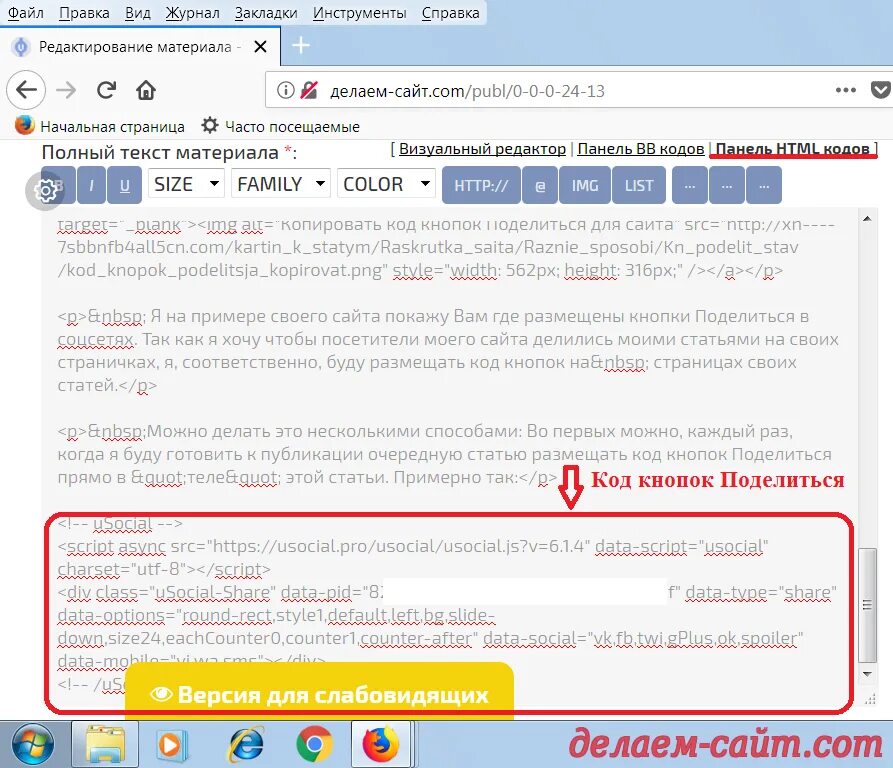Switch to Firefox in the taskbar
The width and height of the screenshot is (893, 768).
(381, 745)
